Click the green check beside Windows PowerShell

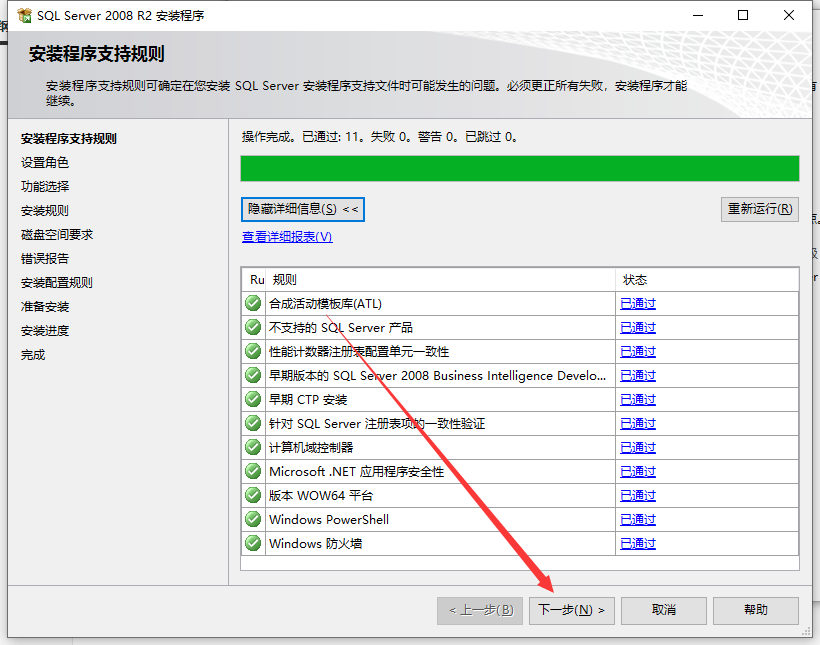(253, 519)
